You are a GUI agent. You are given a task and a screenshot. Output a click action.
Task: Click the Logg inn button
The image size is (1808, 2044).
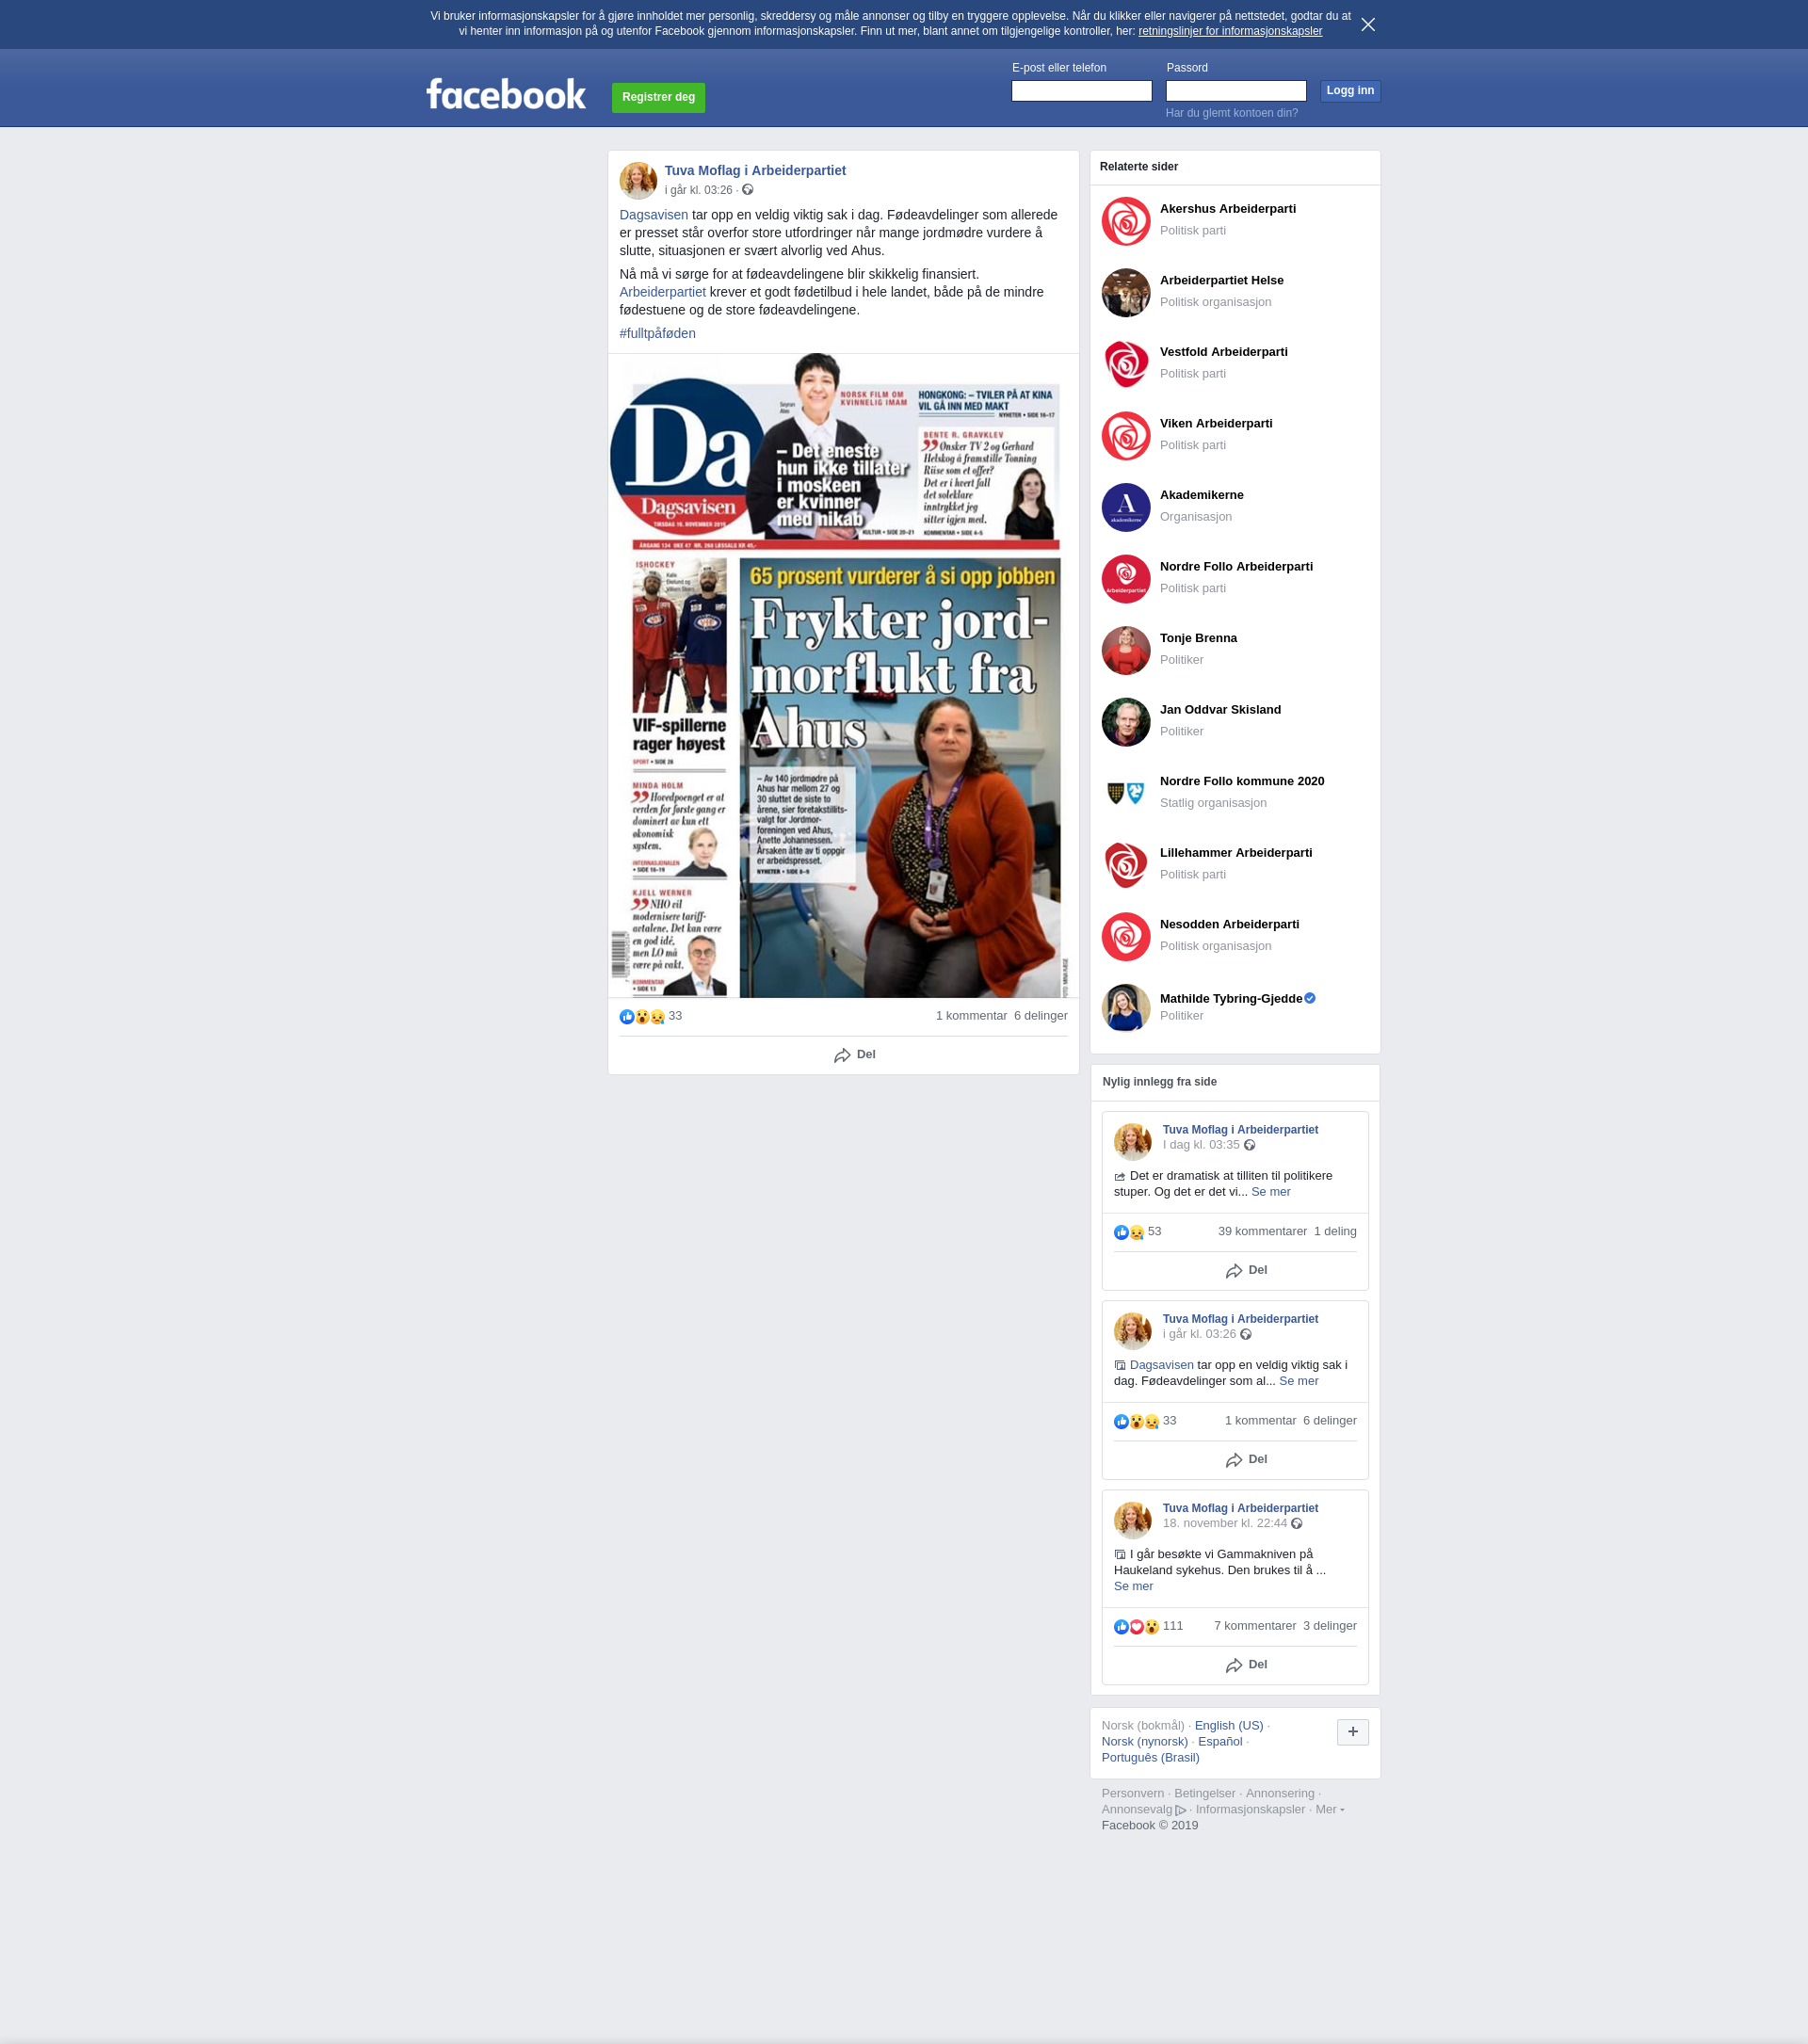click(1350, 91)
